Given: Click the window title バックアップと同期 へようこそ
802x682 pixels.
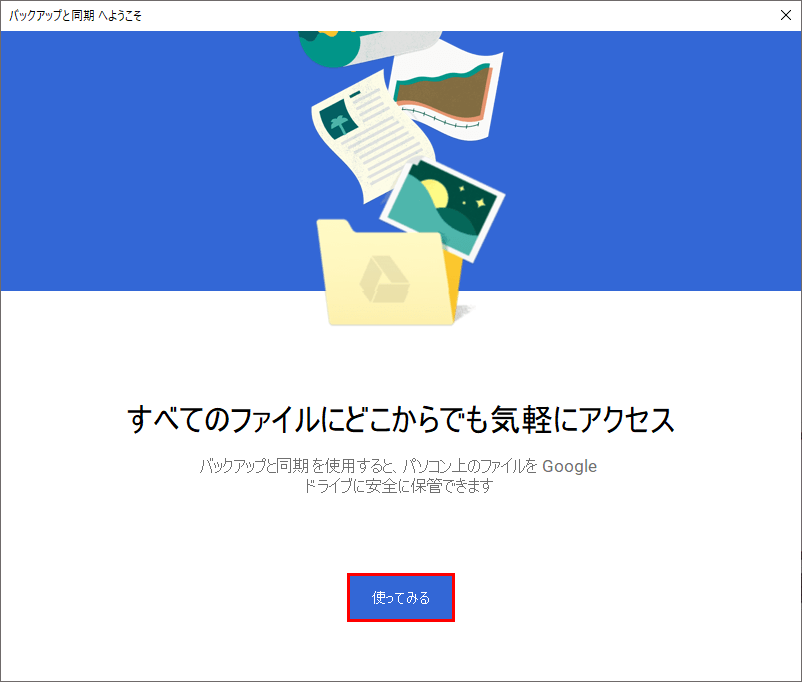Looking at the screenshot, I should pyautogui.click(x=75, y=16).
